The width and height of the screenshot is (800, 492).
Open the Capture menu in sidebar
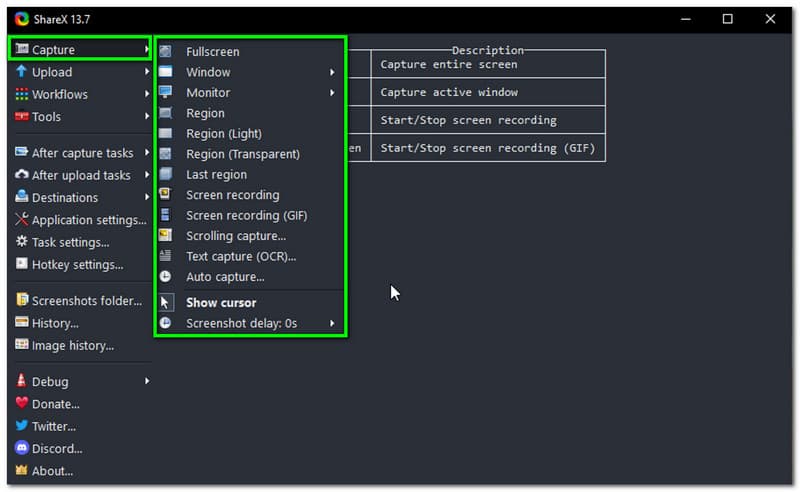coord(80,49)
